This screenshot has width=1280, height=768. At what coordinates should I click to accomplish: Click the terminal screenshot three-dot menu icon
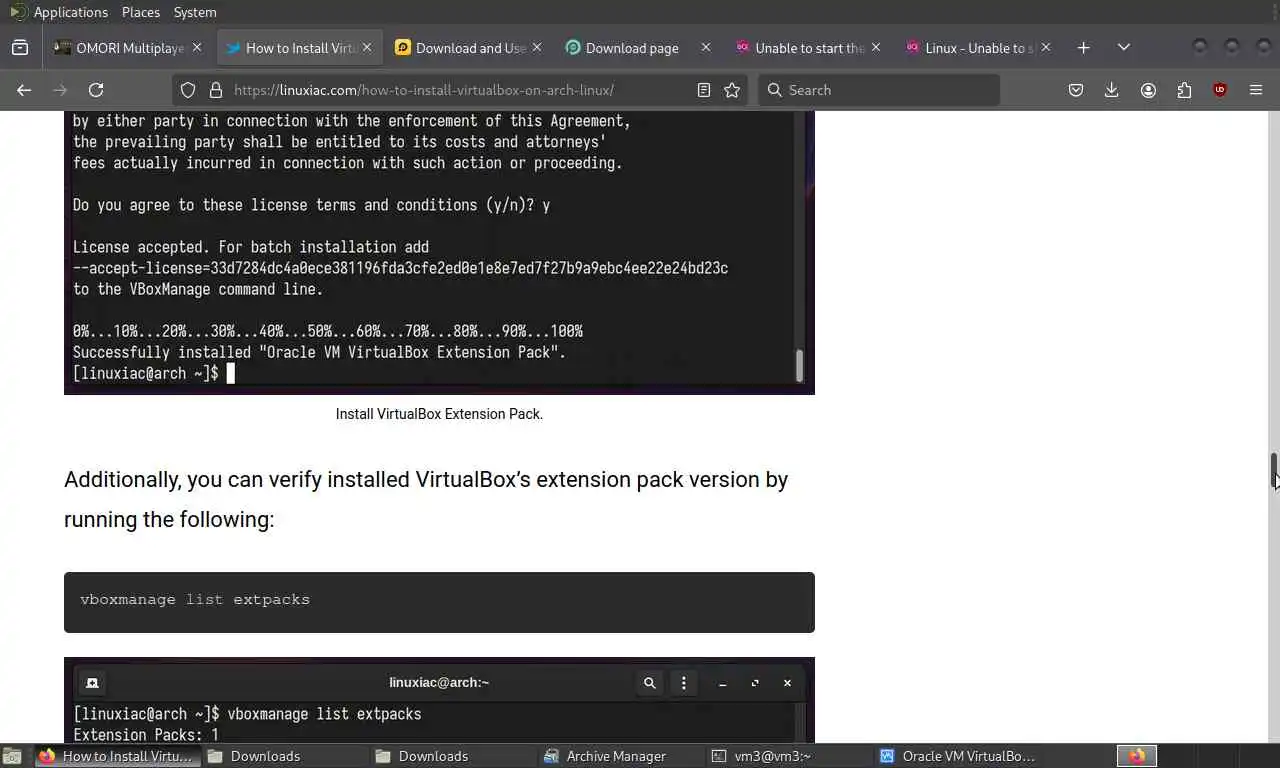[684, 683]
